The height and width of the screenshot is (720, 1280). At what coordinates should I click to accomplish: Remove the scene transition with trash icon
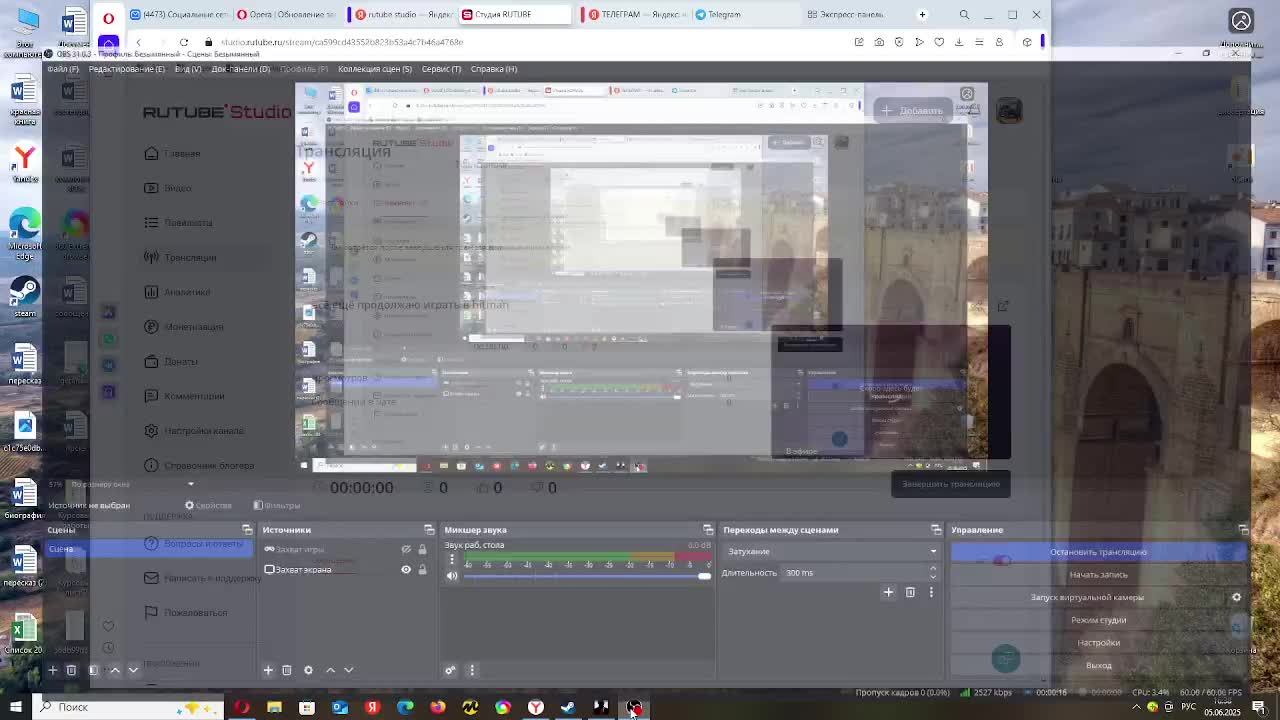click(910, 592)
